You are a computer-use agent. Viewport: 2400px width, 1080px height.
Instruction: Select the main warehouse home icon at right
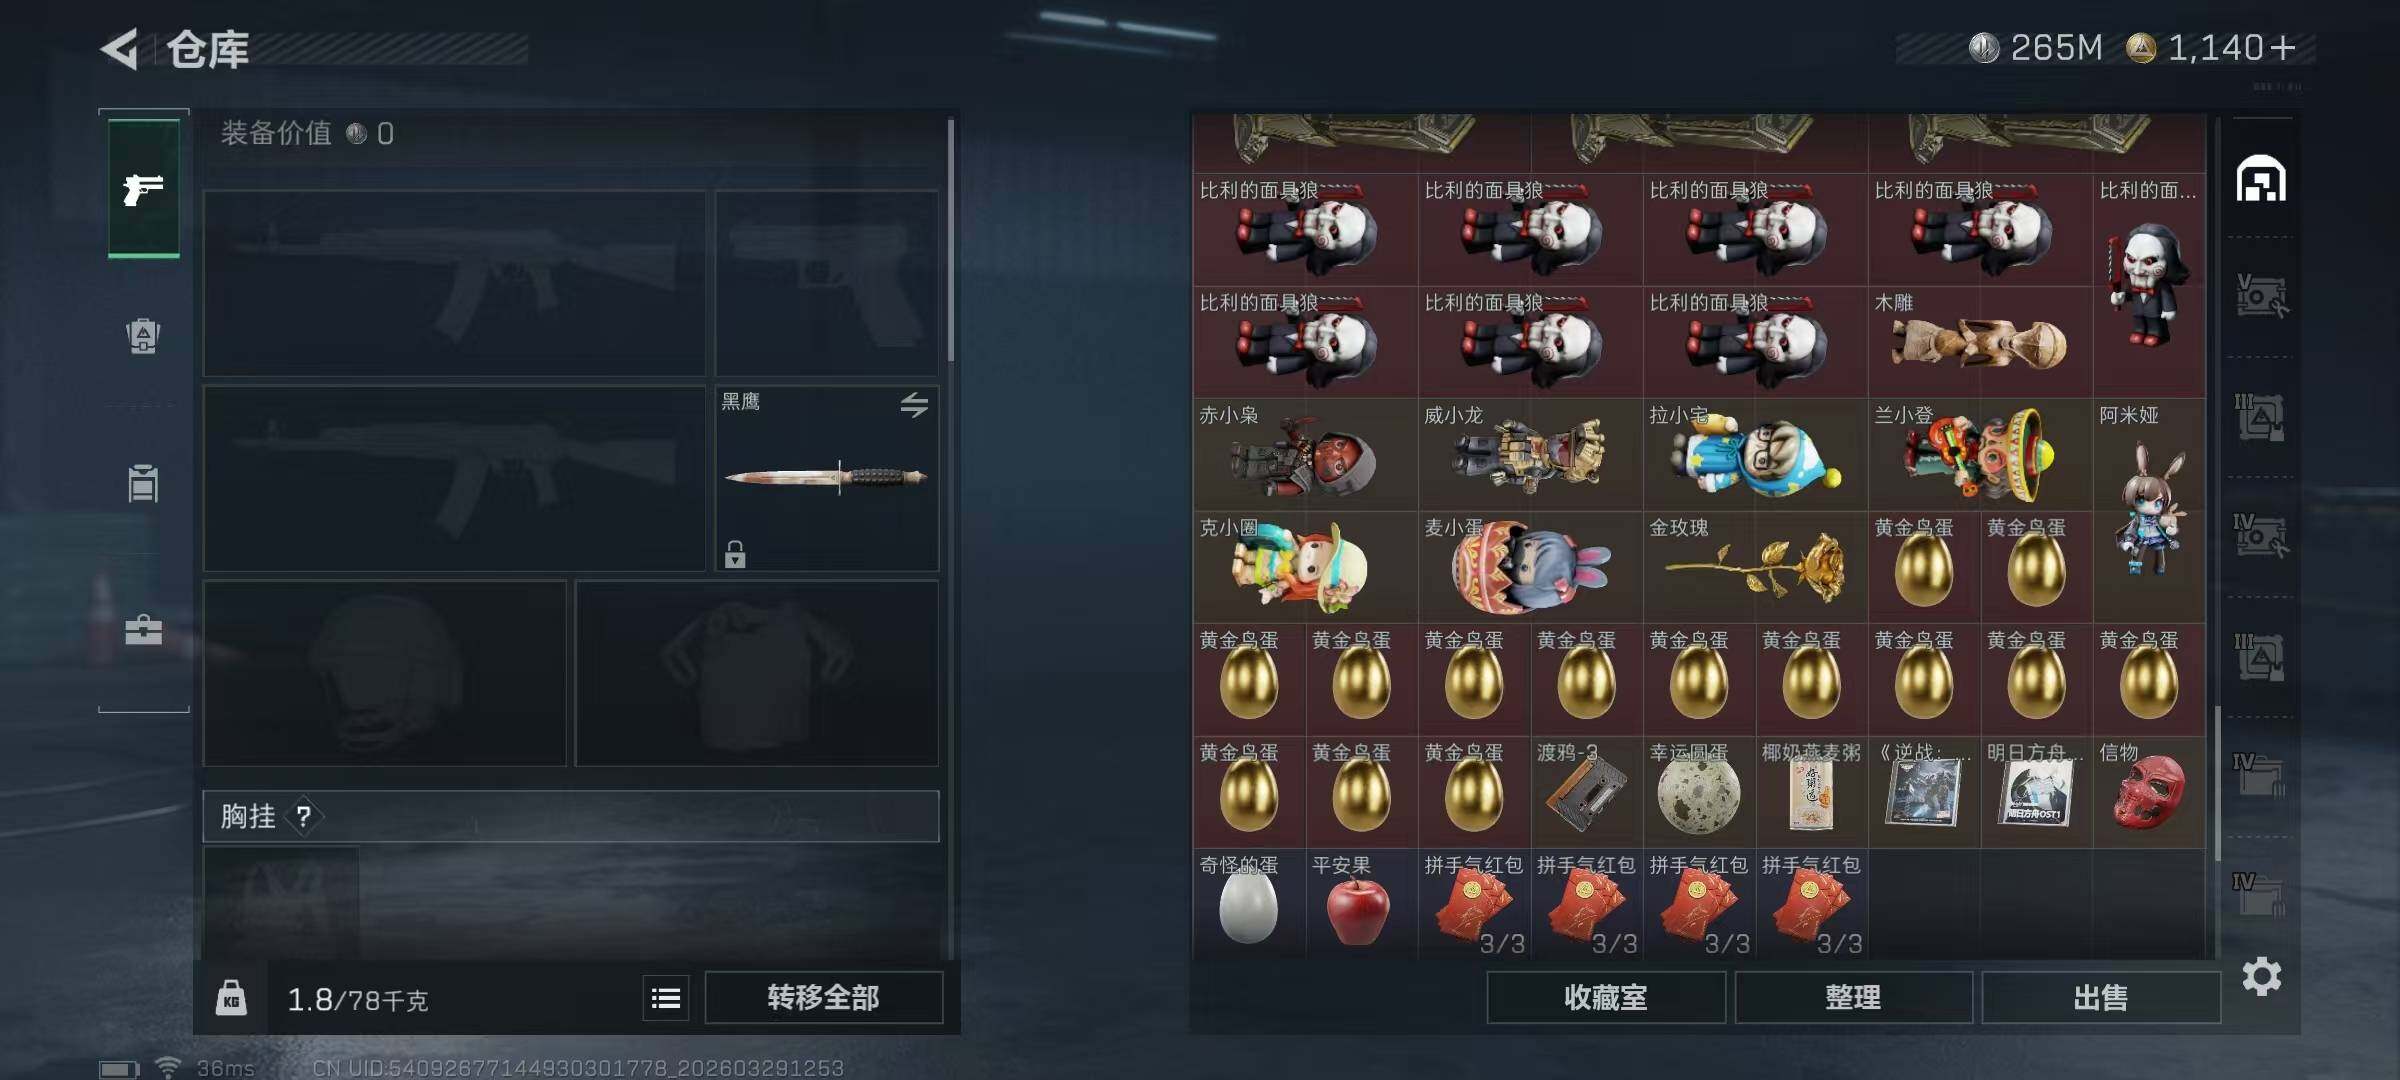(x=2261, y=179)
